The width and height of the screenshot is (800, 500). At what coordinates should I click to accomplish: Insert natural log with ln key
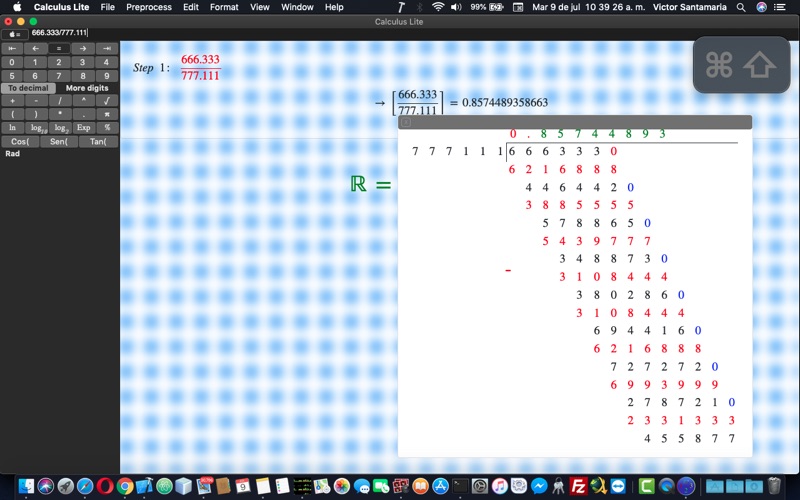point(12,128)
